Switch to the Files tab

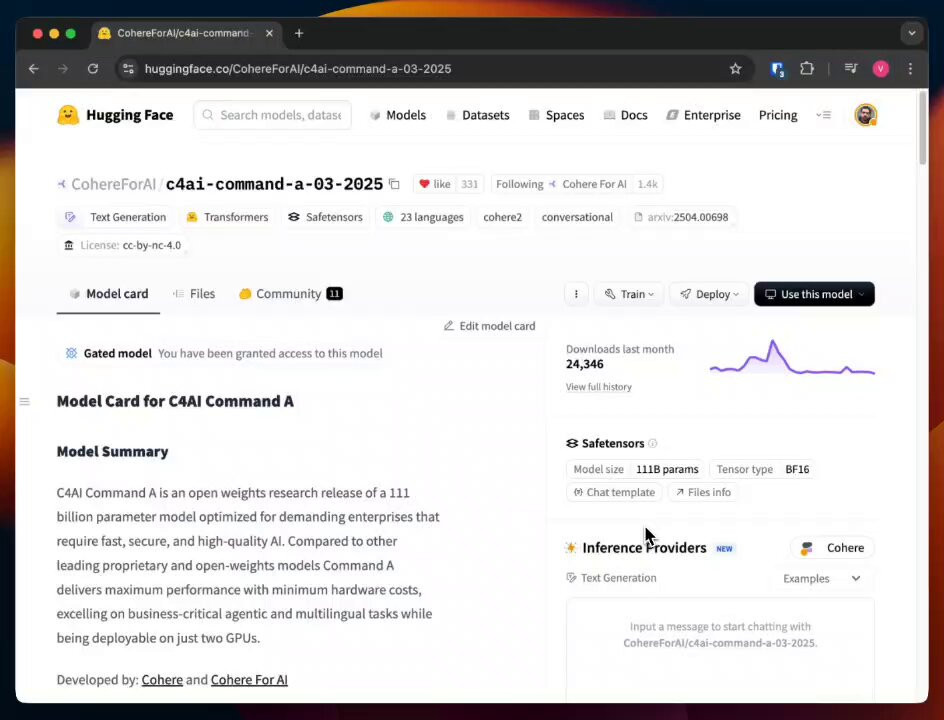pos(194,294)
